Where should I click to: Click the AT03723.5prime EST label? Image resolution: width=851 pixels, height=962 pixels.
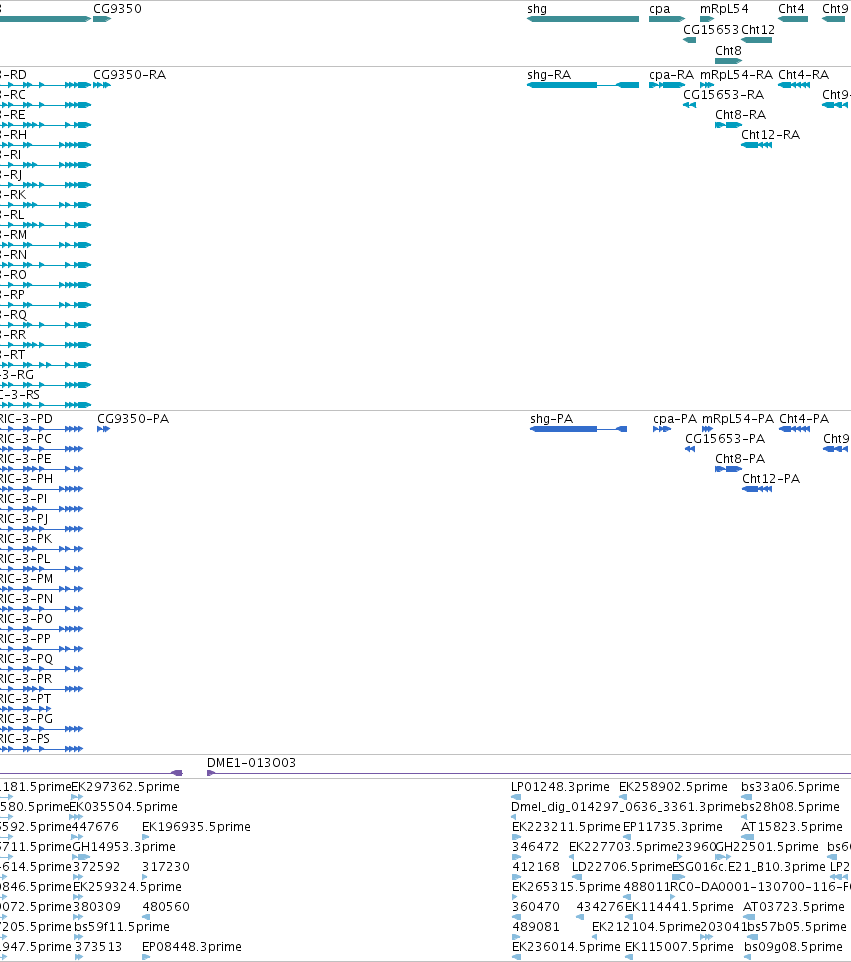[795, 906]
